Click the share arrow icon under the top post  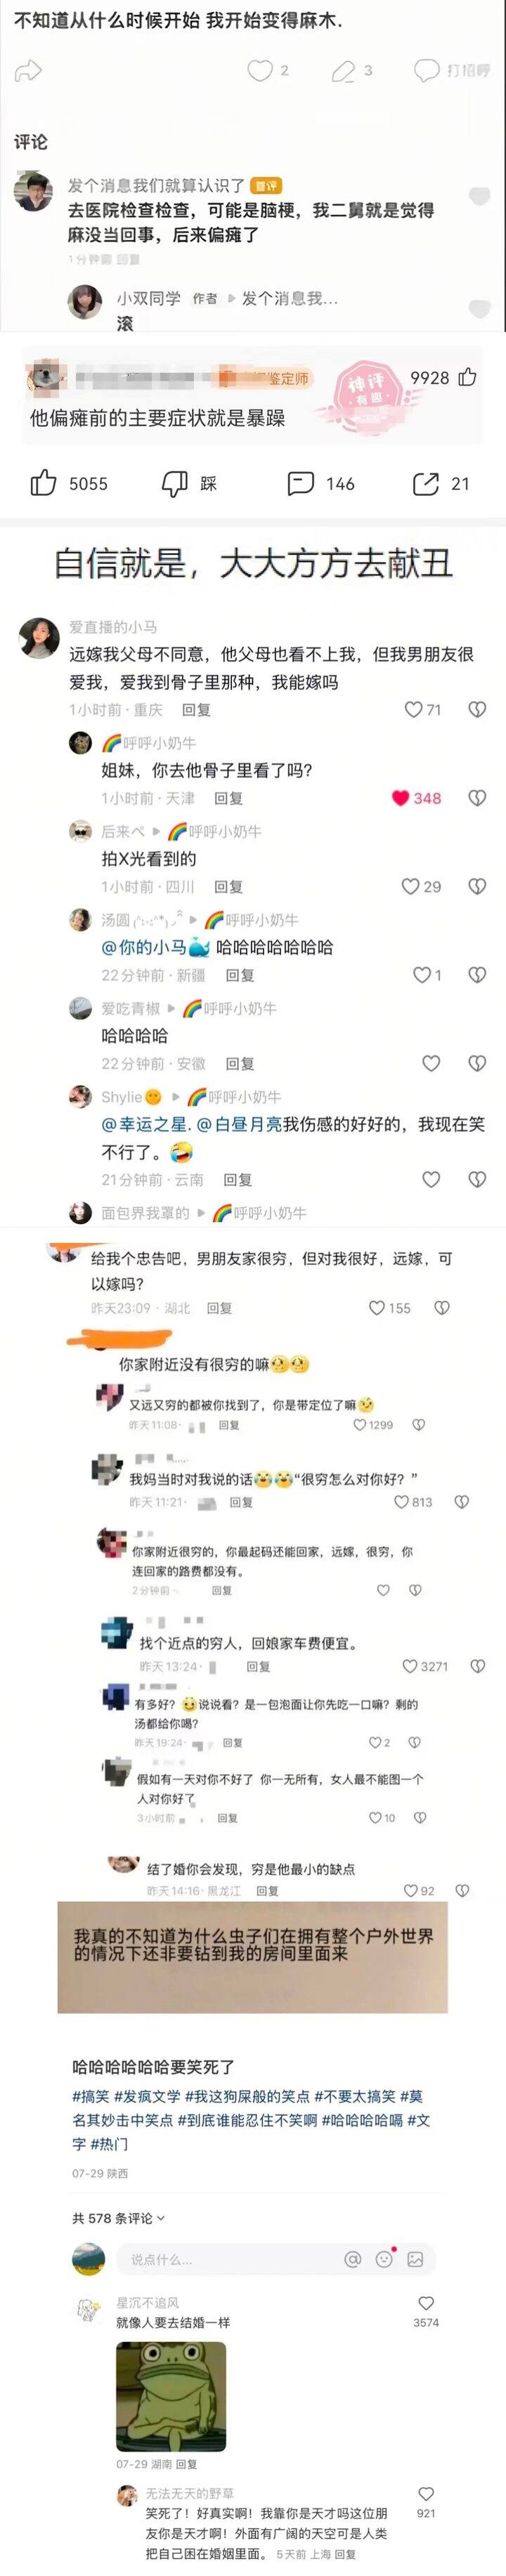pyautogui.click(x=28, y=71)
